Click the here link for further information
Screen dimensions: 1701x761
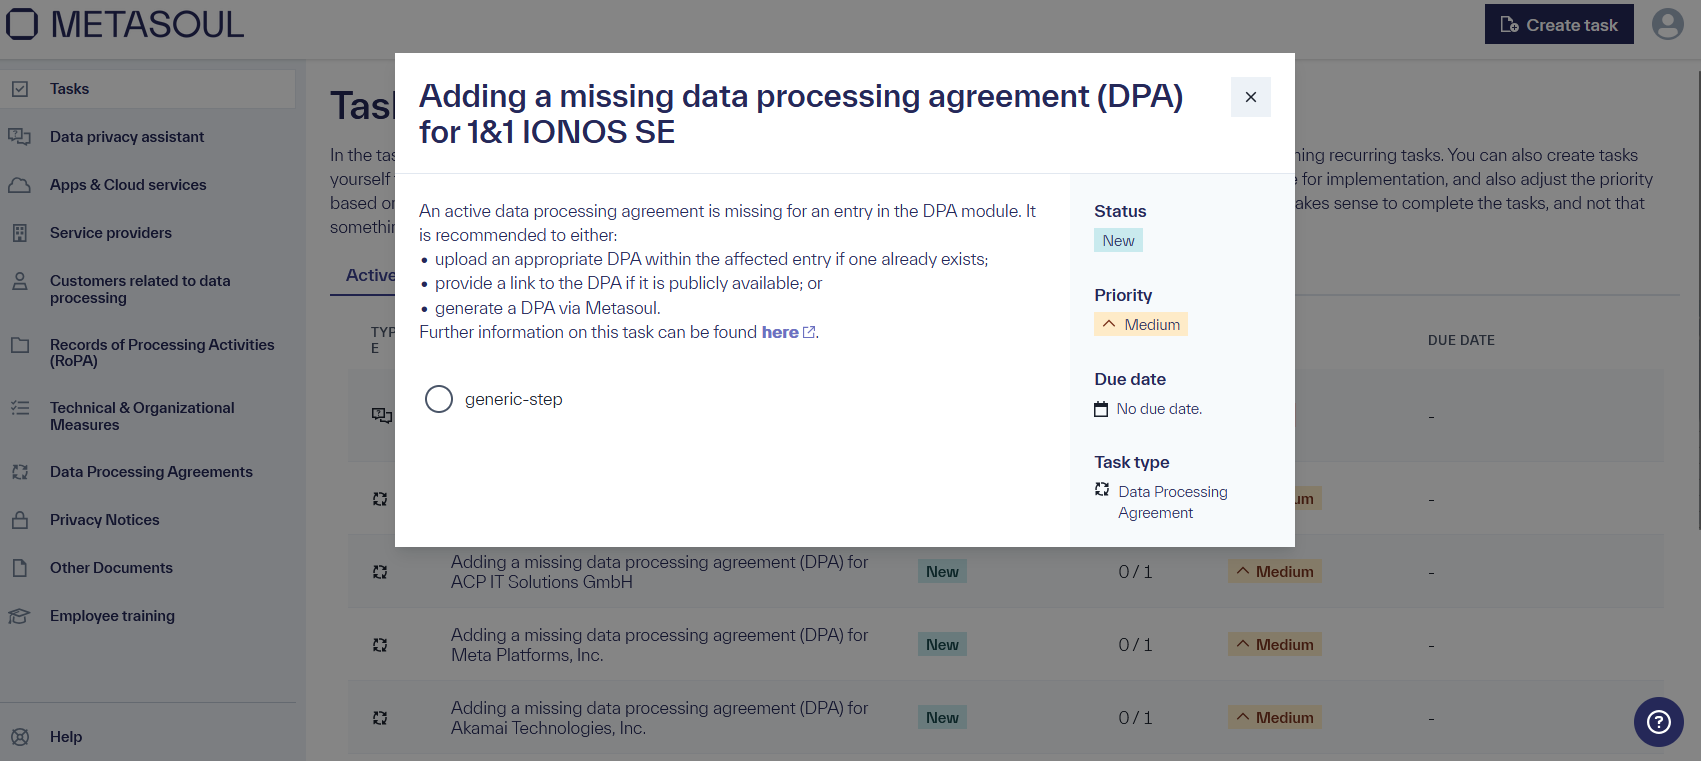(x=779, y=331)
